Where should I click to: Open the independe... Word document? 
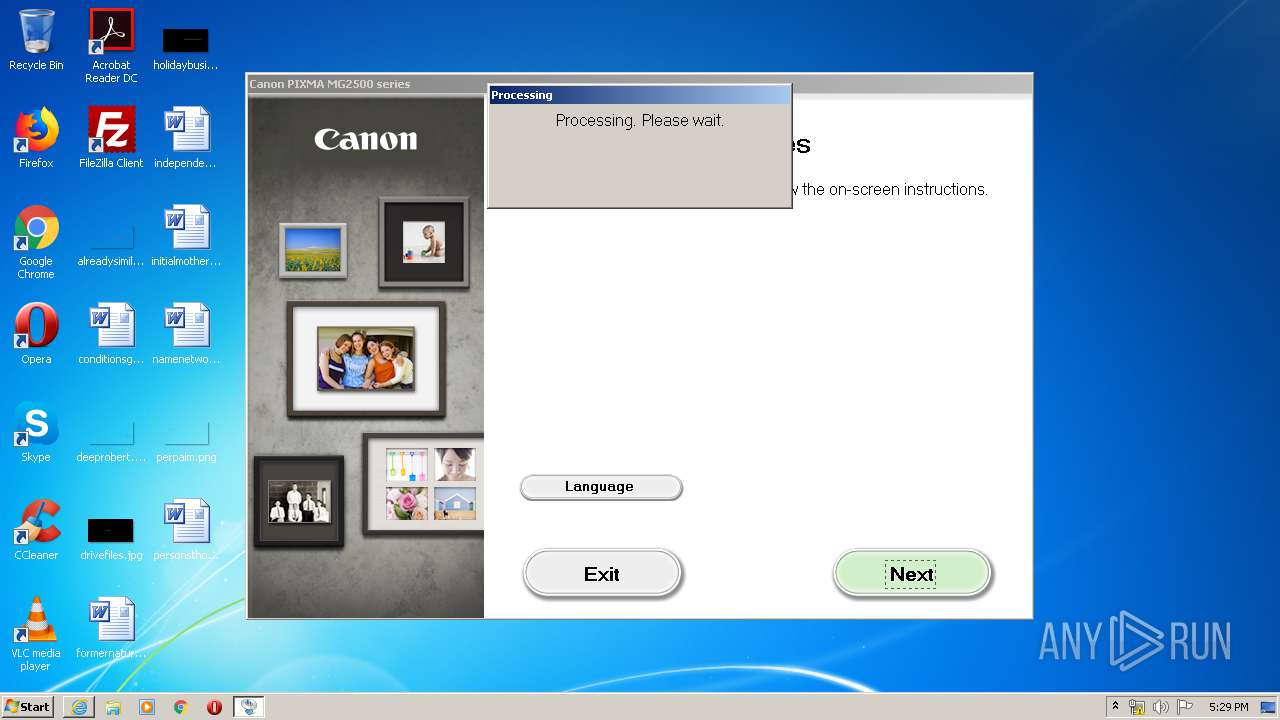[x=185, y=138]
